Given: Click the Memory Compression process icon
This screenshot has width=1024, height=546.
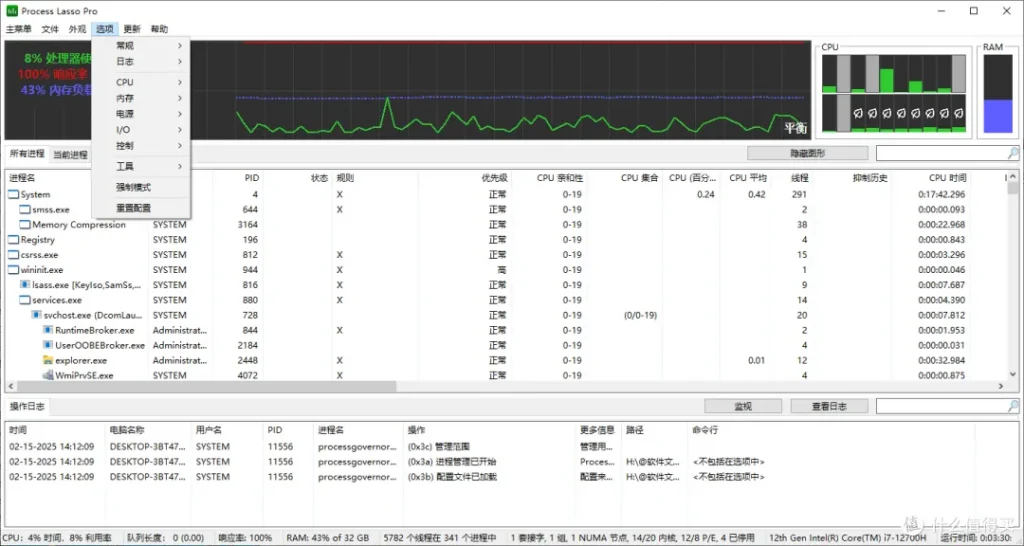Looking at the screenshot, I should click(25, 225).
